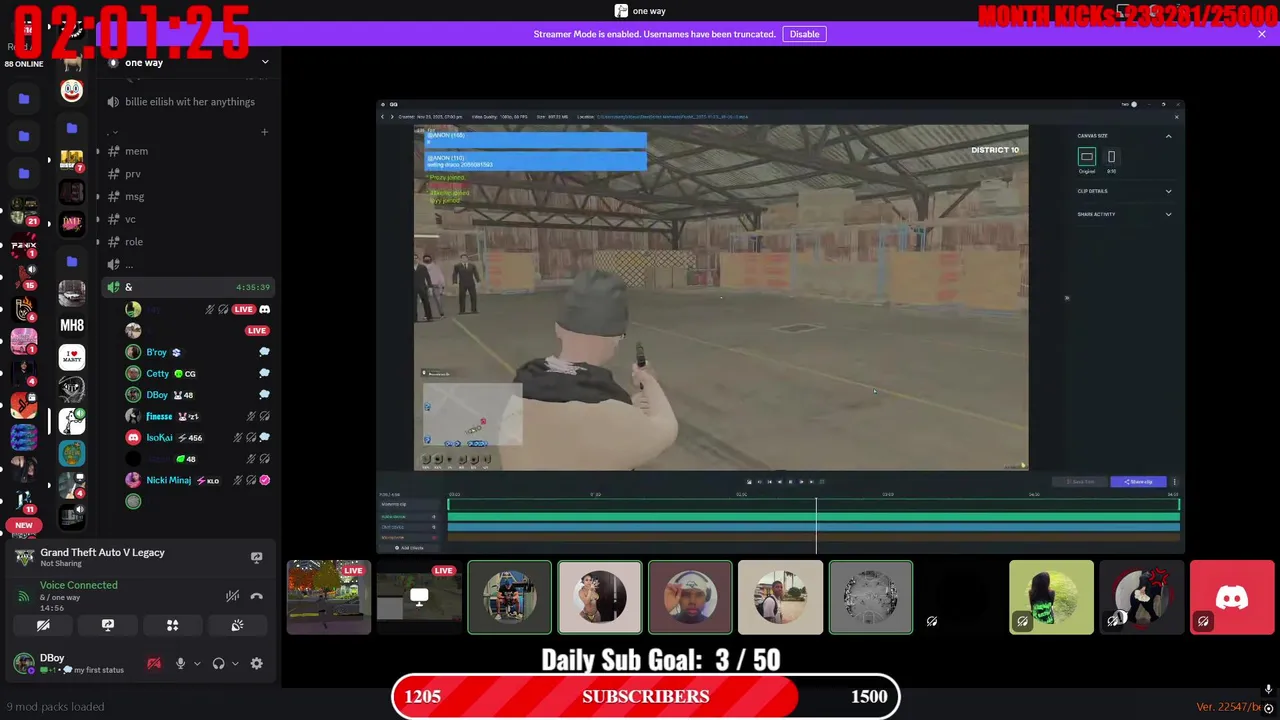
Task: Click stream-game icon beside Grand Theft Auto V
Action: 256,557
